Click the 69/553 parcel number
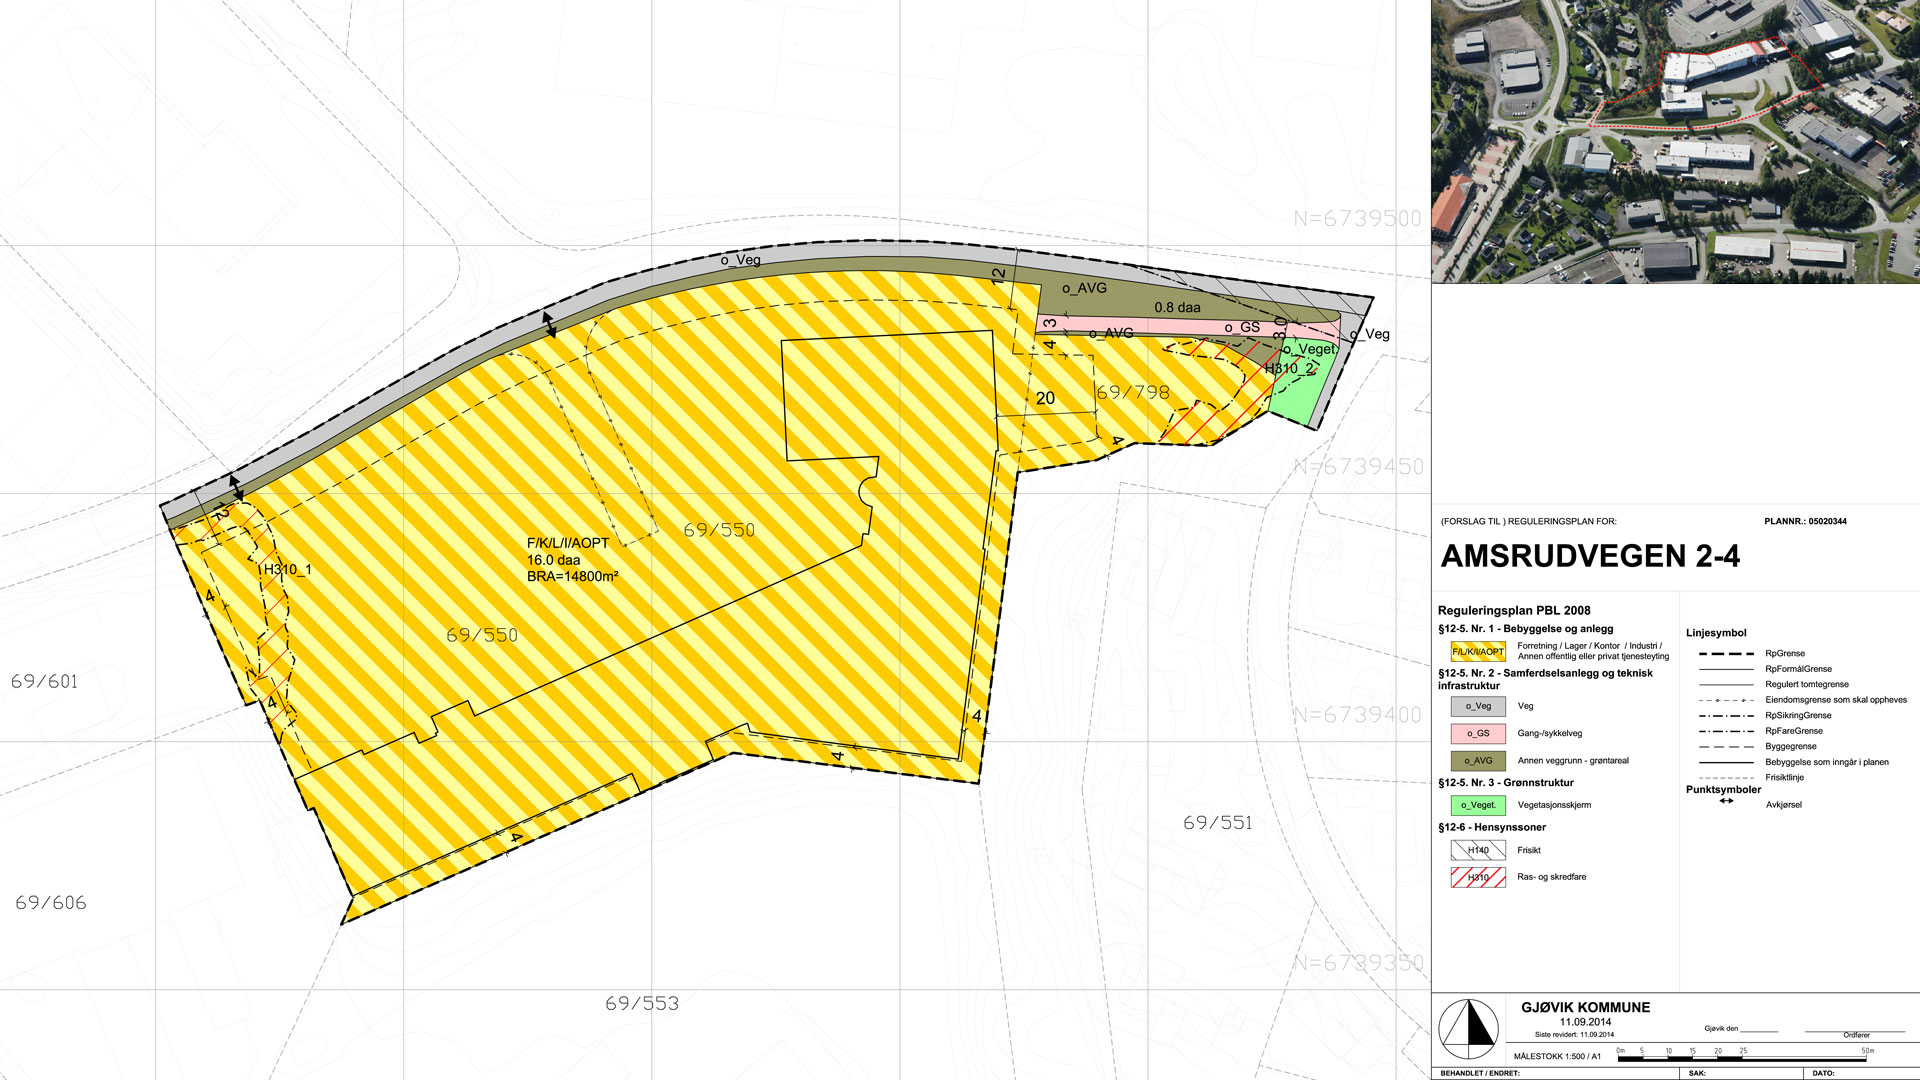 pyautogui.click(x=642, y=1003)
